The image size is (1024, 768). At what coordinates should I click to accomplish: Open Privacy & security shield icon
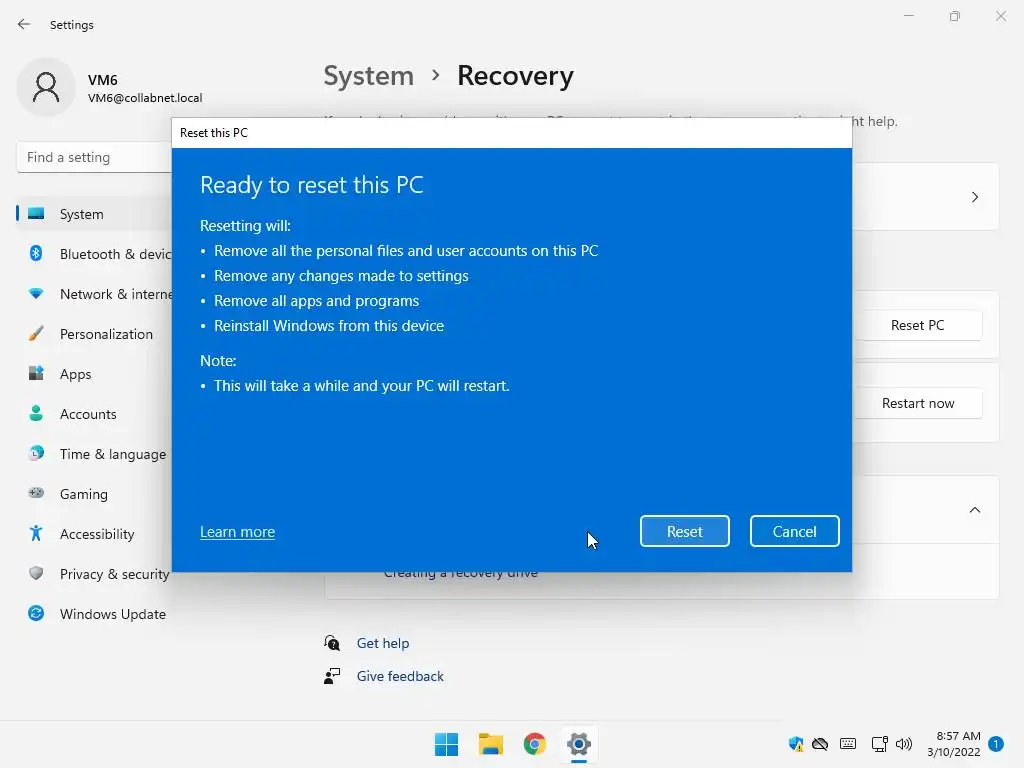coord(36,573)
